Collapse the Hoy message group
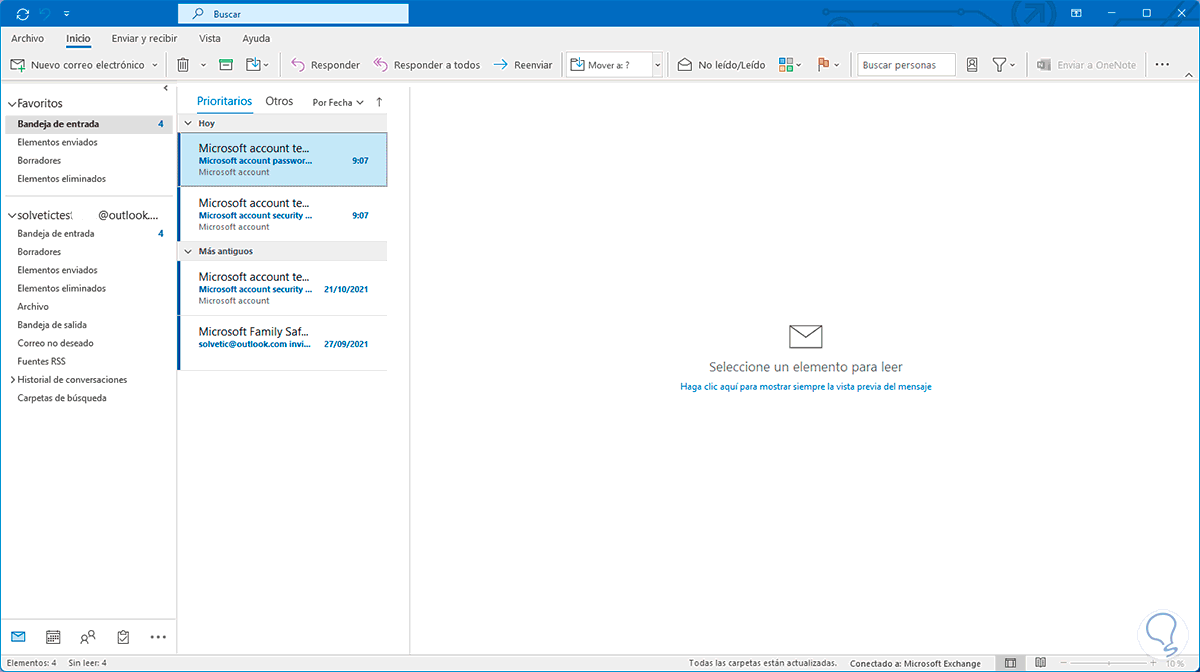 click(188, 123)
